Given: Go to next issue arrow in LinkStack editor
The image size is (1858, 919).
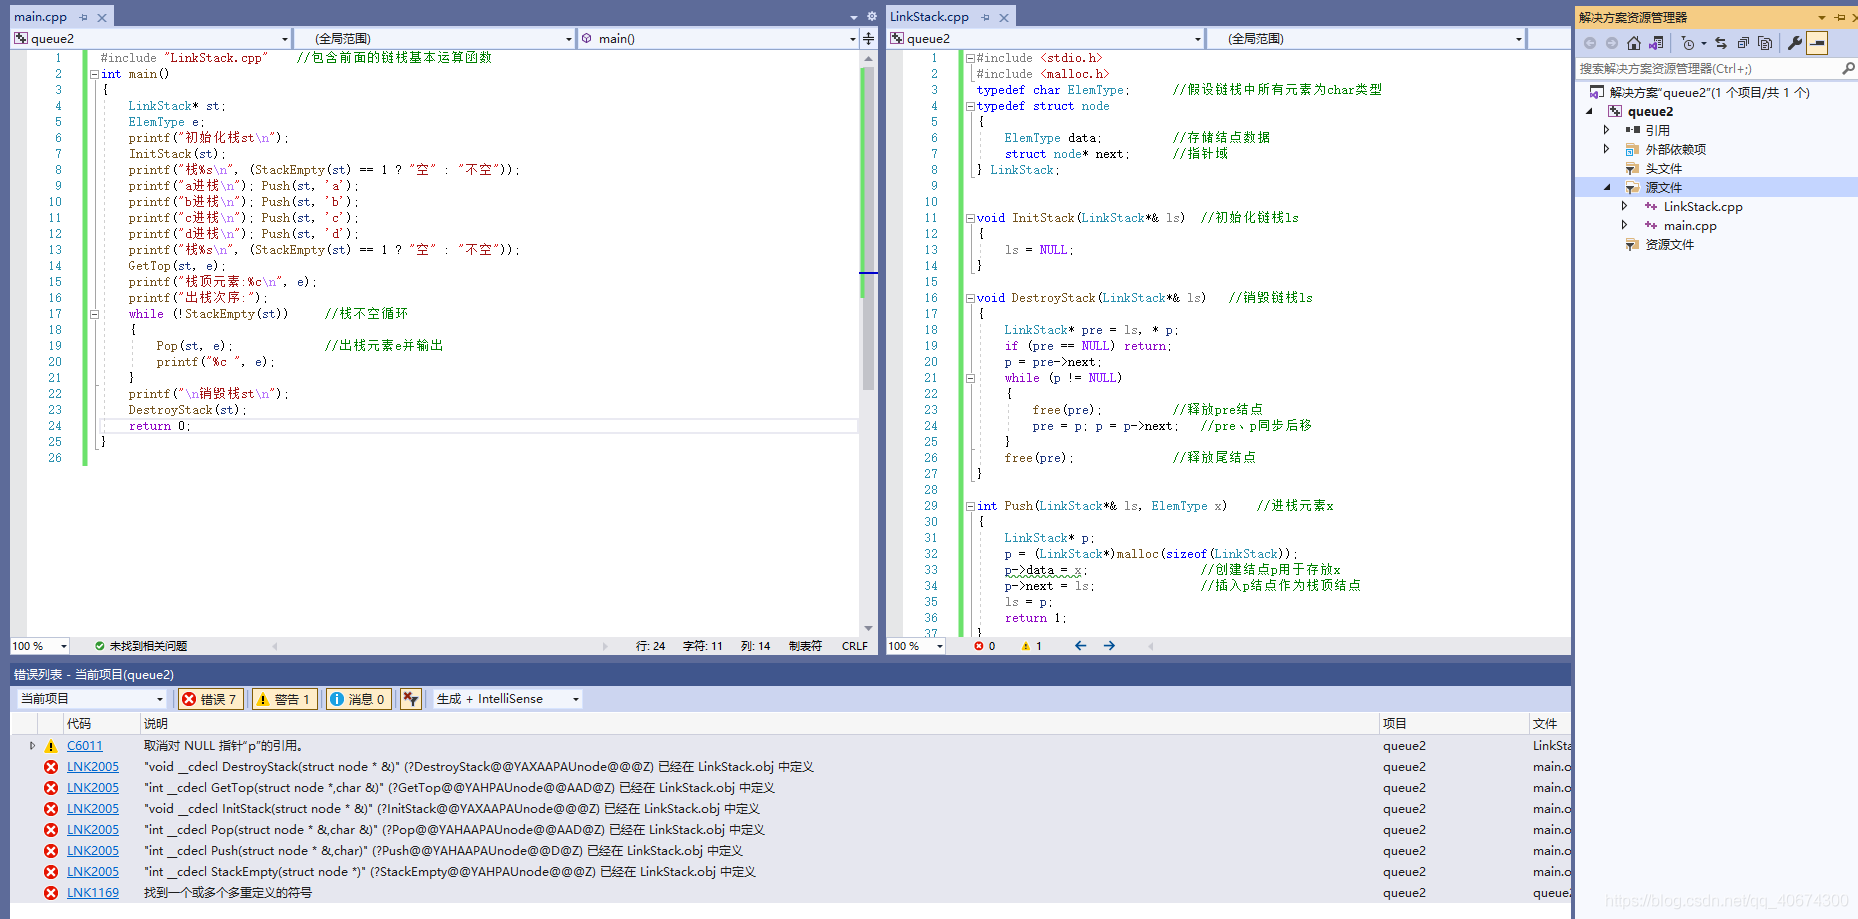Looking at the screenshot, I should coord(1109,646).
